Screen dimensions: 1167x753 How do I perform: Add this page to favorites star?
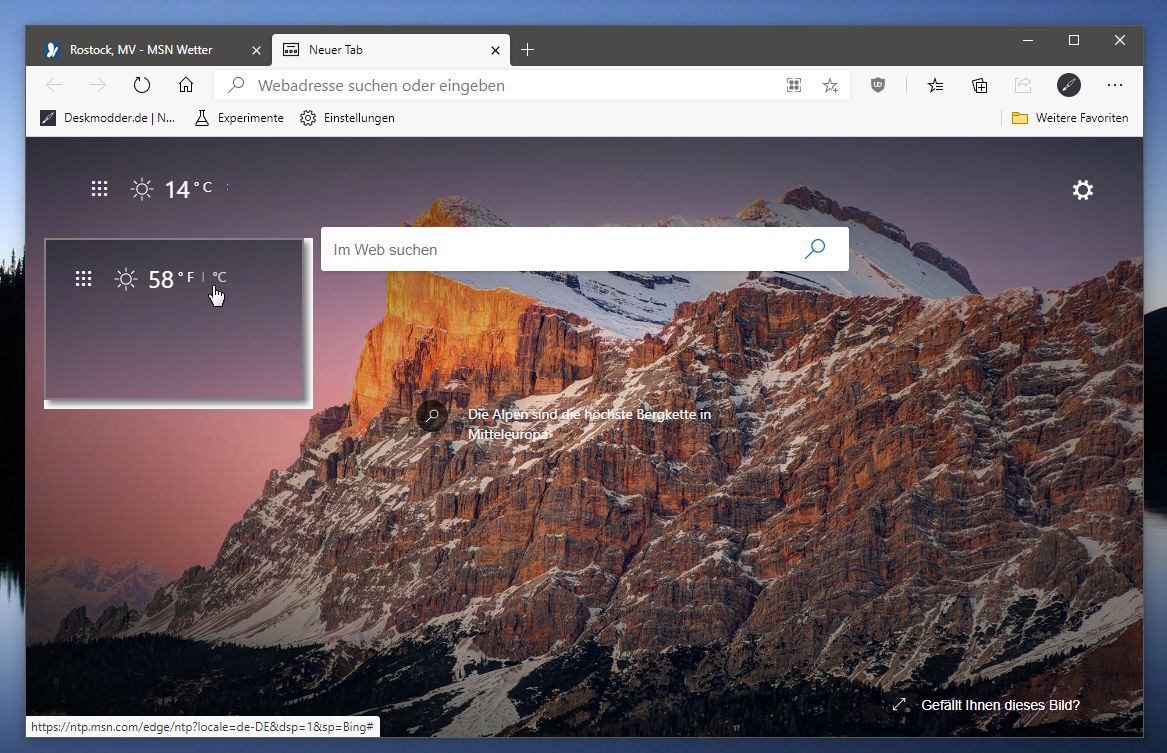click(830, 86)
